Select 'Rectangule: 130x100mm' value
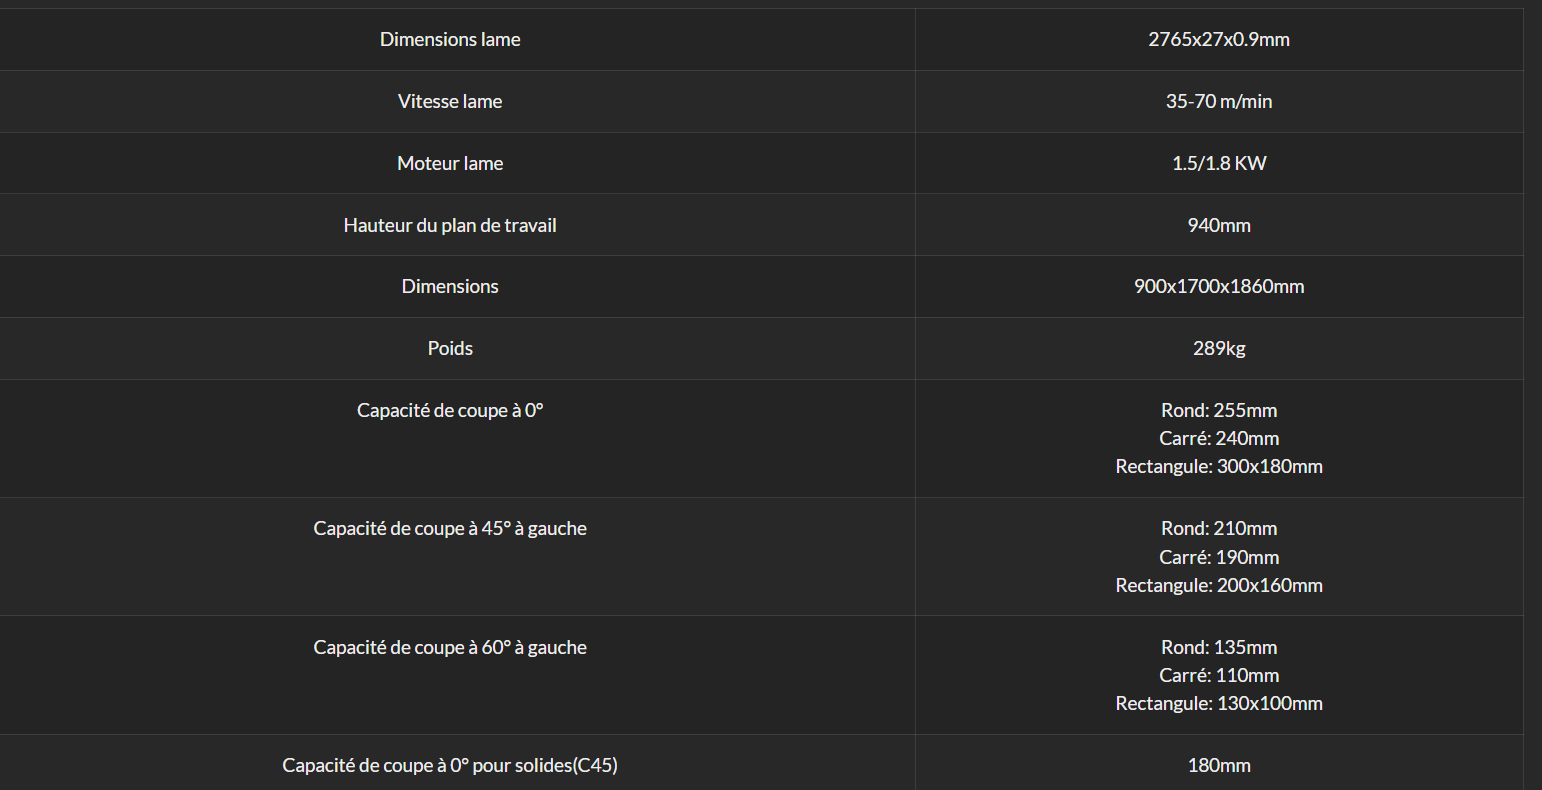 1219,703
